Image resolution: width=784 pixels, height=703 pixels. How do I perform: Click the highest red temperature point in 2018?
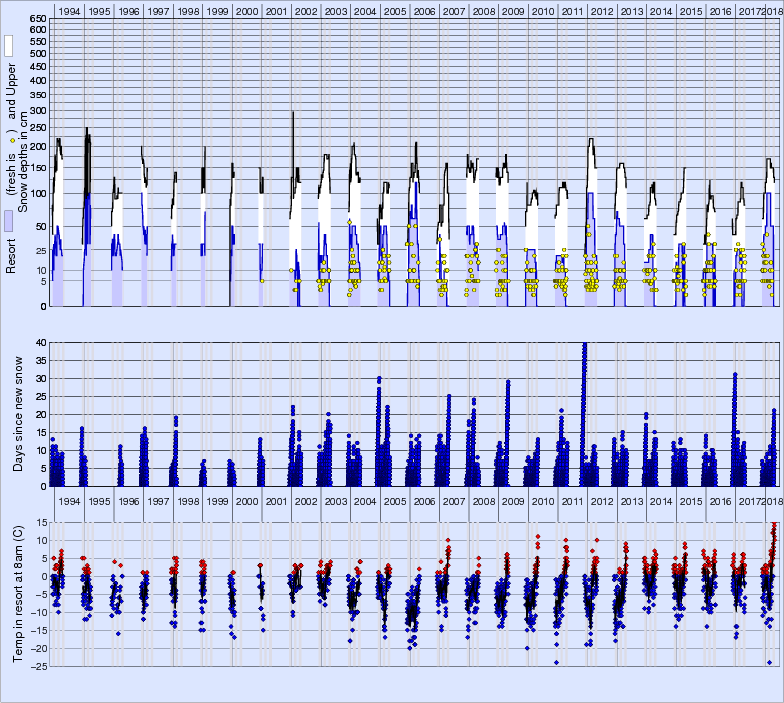774,524
